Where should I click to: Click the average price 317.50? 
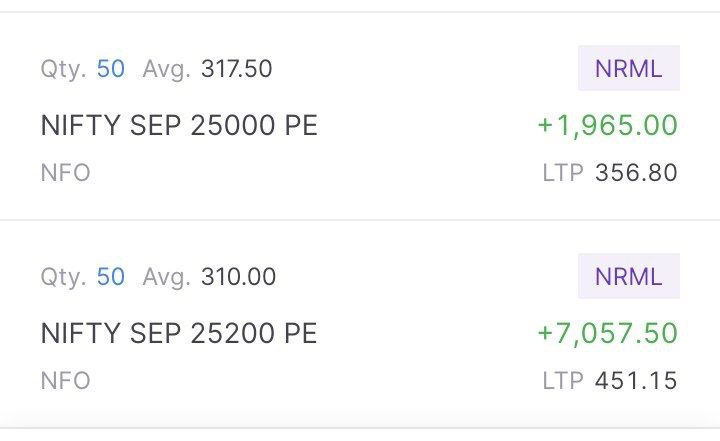point(236,69)
